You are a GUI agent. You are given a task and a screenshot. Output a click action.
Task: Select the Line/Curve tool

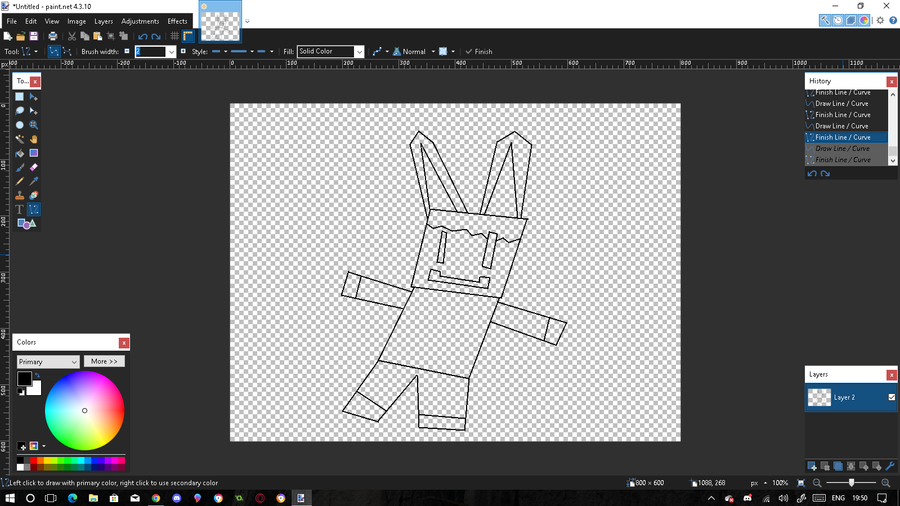coord(34,209)
